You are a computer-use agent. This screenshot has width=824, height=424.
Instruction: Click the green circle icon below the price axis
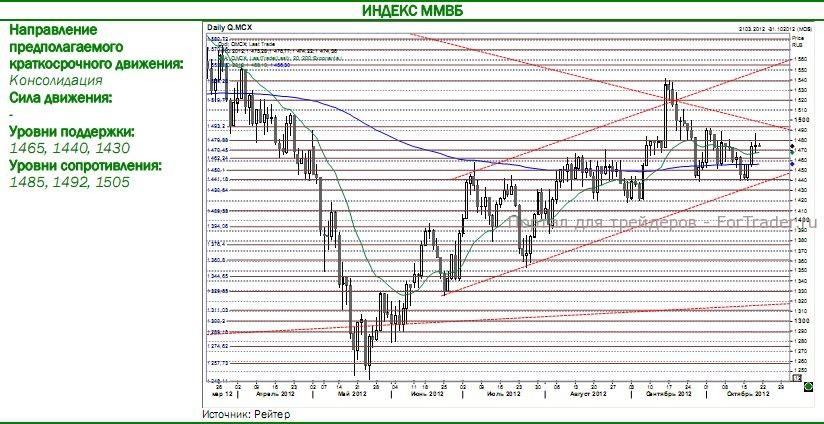pyautogui.click(x=808, y=388)
